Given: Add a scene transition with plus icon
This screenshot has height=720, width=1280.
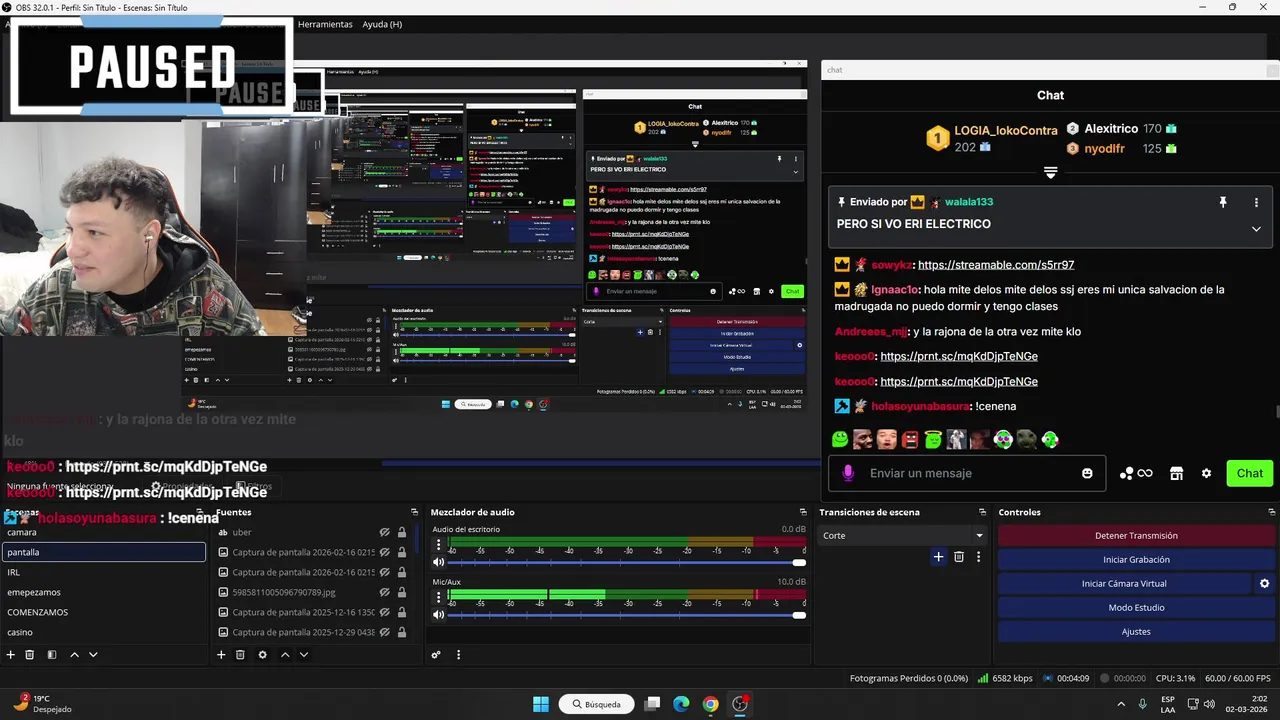Looking at the screenshot, I should tap(938, 557).
